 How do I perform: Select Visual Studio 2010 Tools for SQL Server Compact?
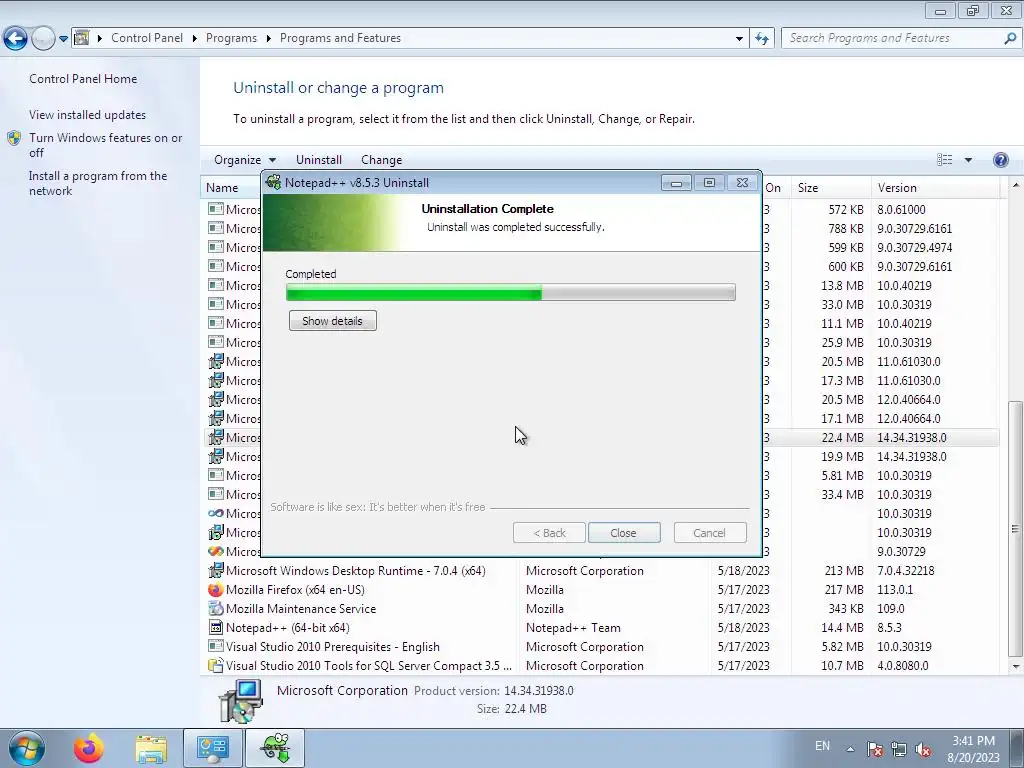pos(599,665)
